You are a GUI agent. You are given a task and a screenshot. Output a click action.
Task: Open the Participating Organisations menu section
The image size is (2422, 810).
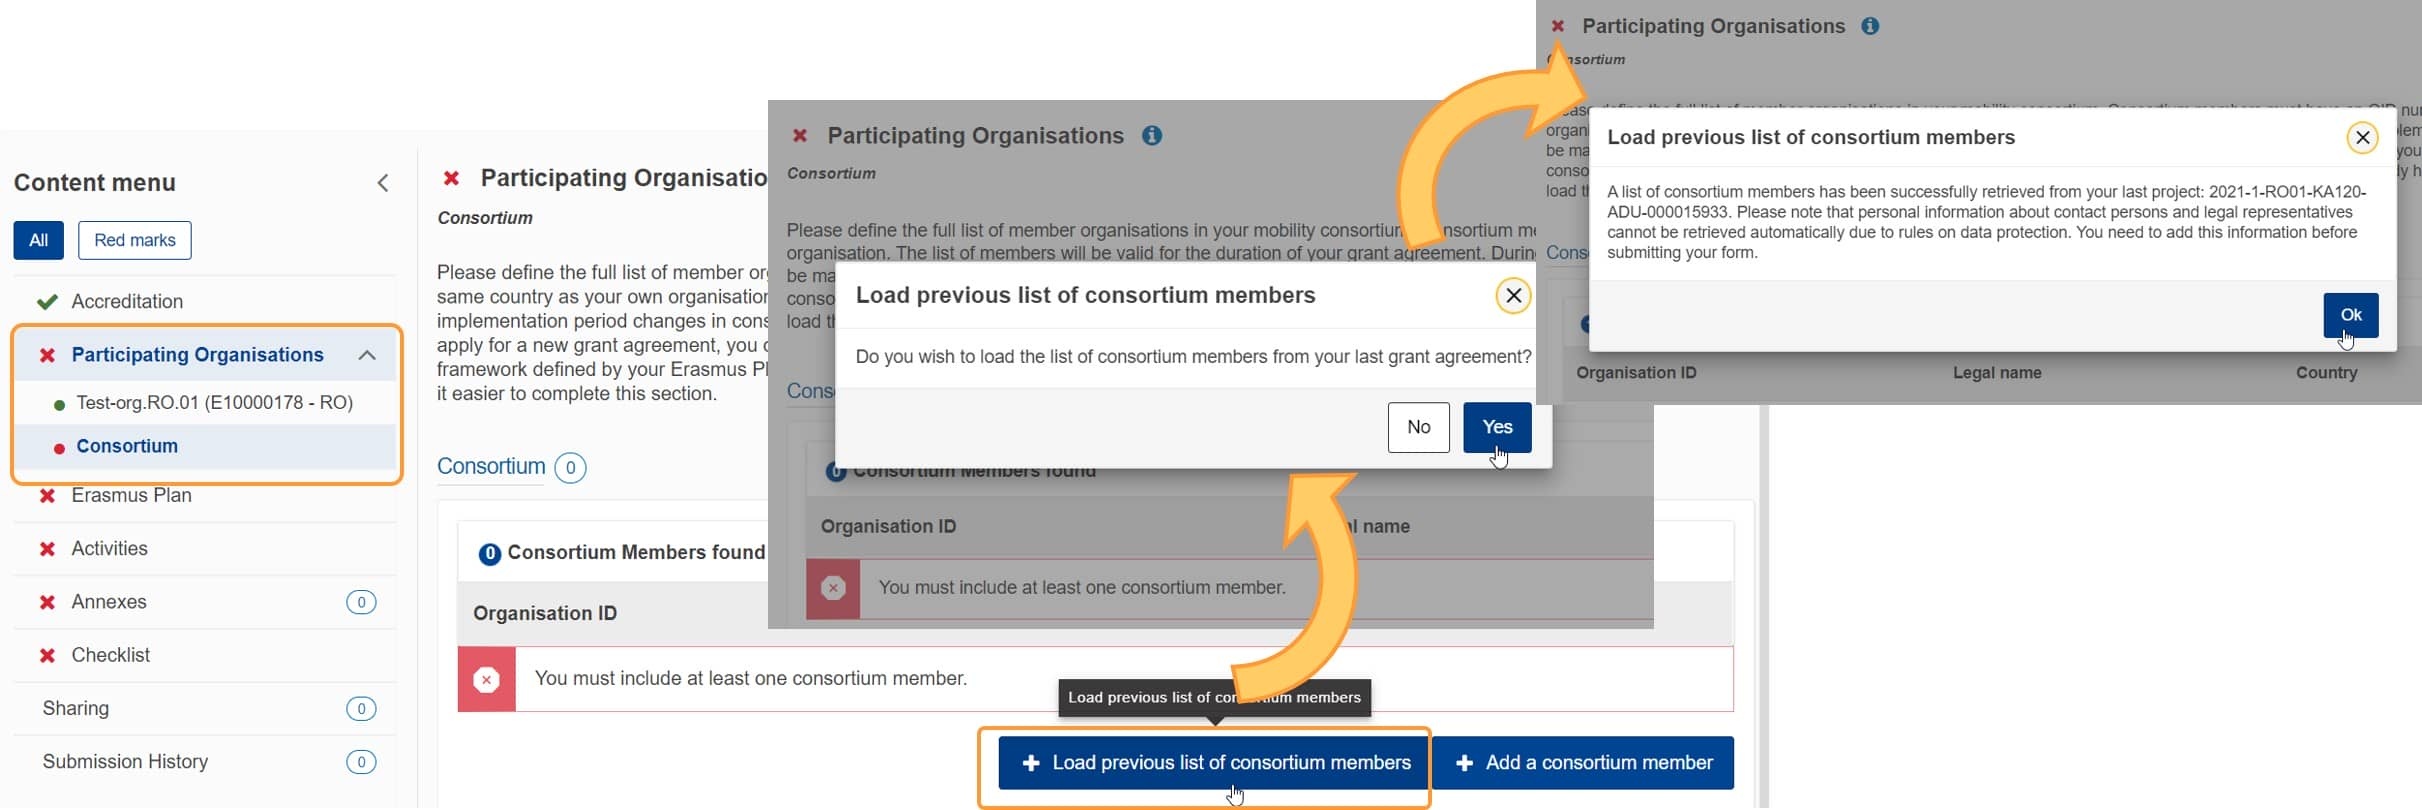(198, 355)
